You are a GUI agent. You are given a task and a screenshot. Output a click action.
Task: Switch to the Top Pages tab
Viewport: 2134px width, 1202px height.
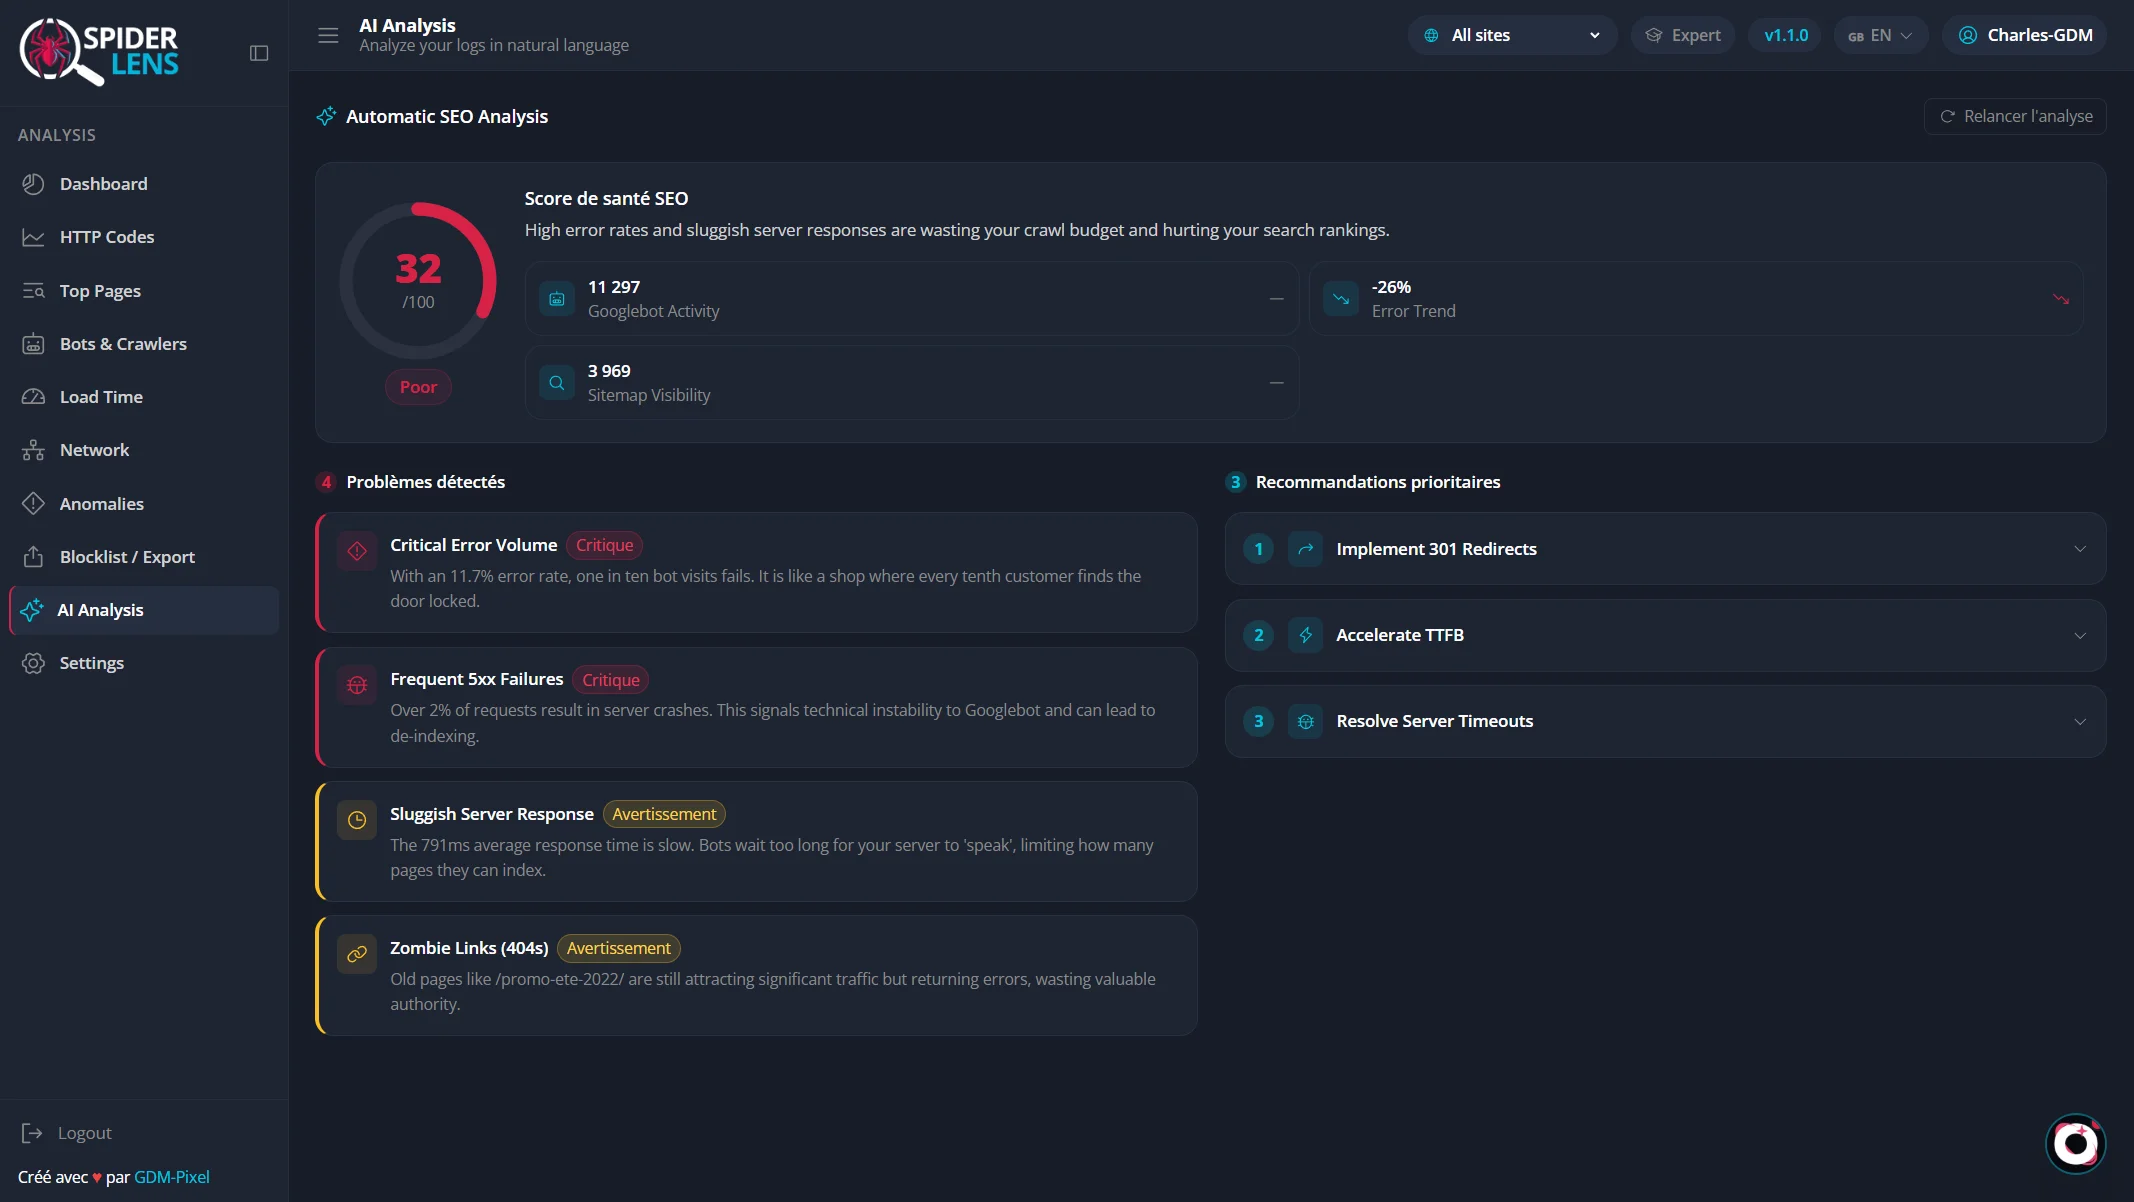[99, 290]
